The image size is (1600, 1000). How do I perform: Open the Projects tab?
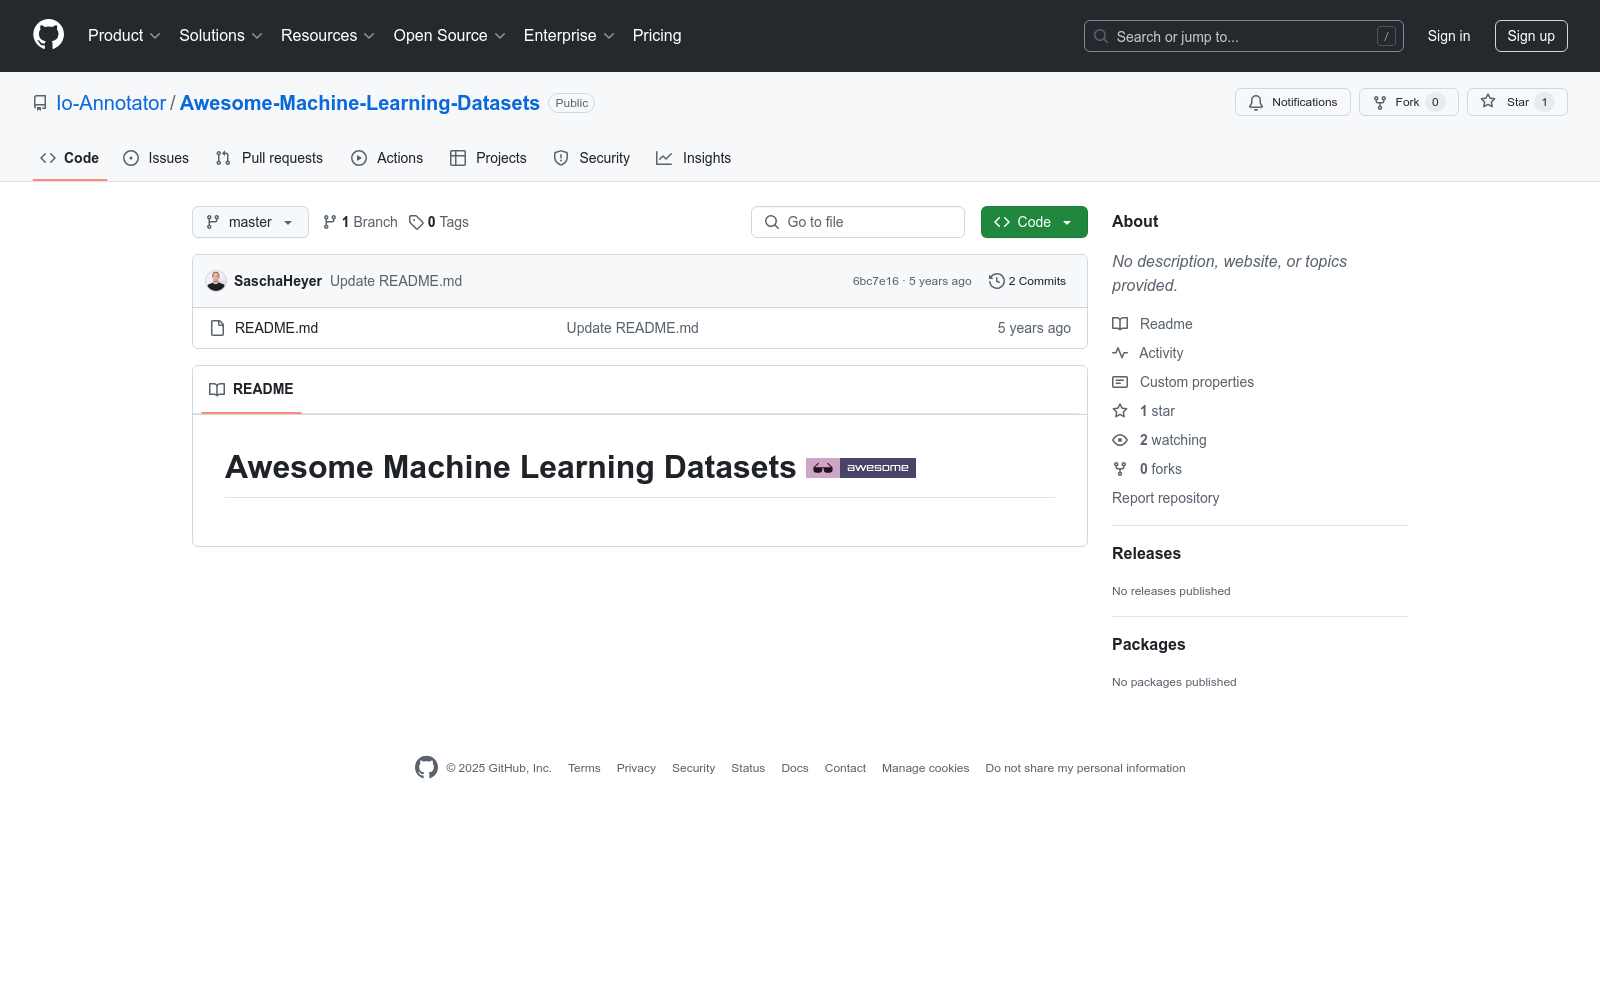coord(488,158)
